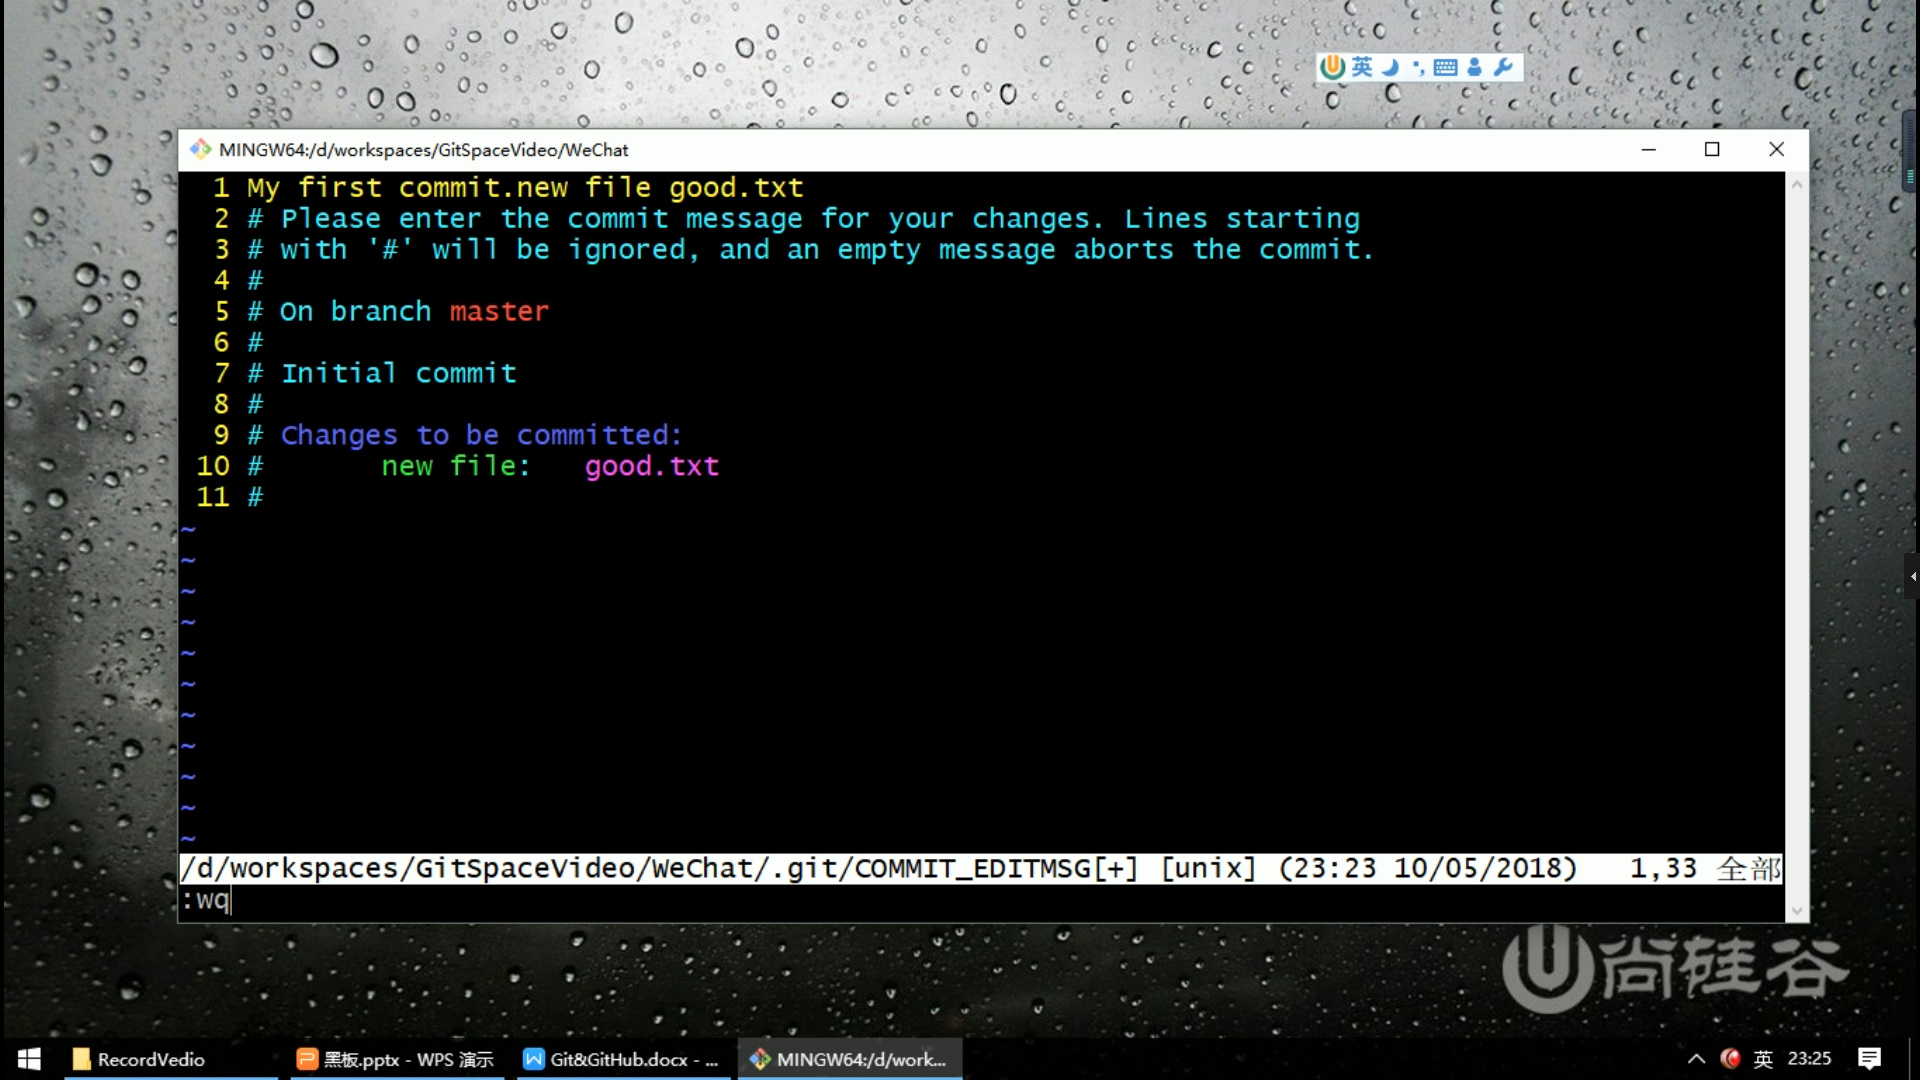Toggle the 英 language mode on IME toolbar
This screenshot has height=1080, width=1920.
tap(1362, 67)
